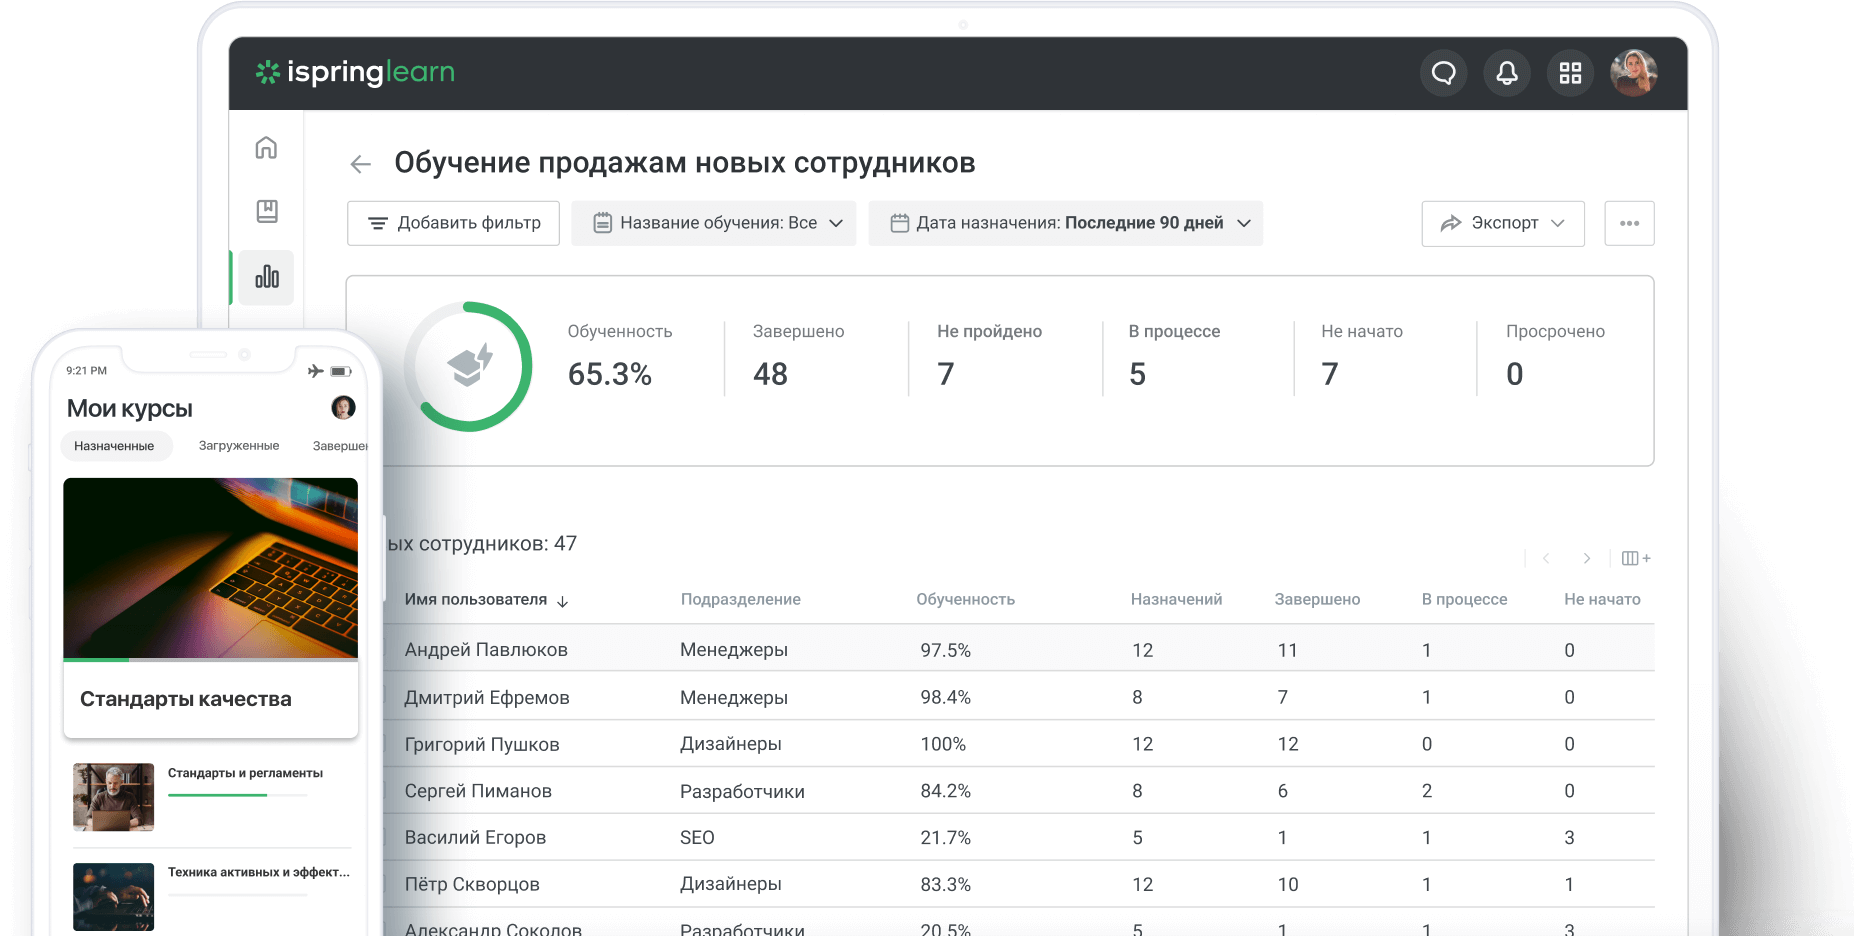This screenshot has width=1854, height=936.
Task: Open user Андрей Павлюков row
Action: coord(1018,650)
